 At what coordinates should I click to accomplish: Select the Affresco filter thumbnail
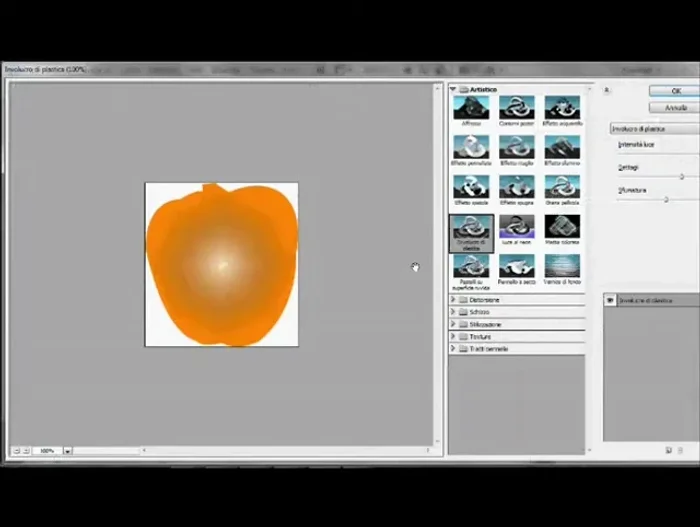(x=470, y=108)
